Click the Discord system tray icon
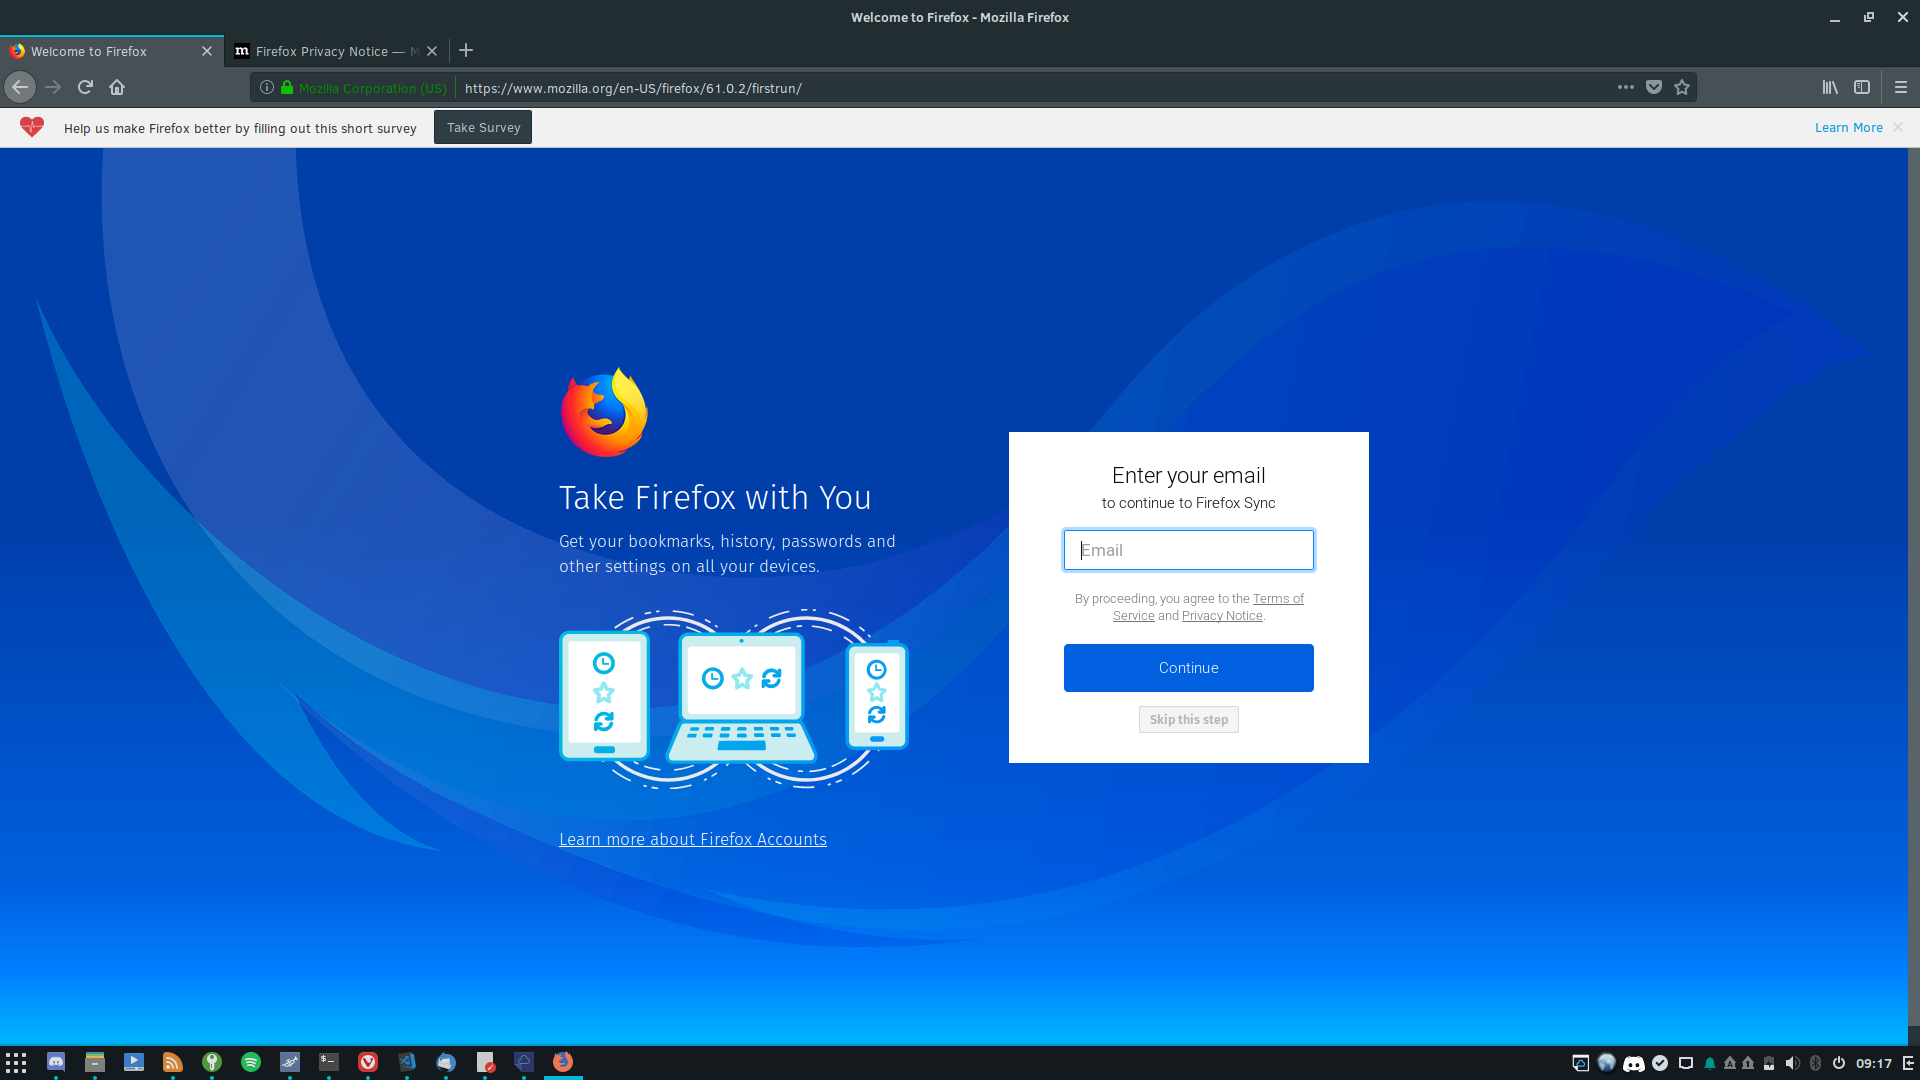The height and width of the screenshot is (1080, 1920). 1634,1063
